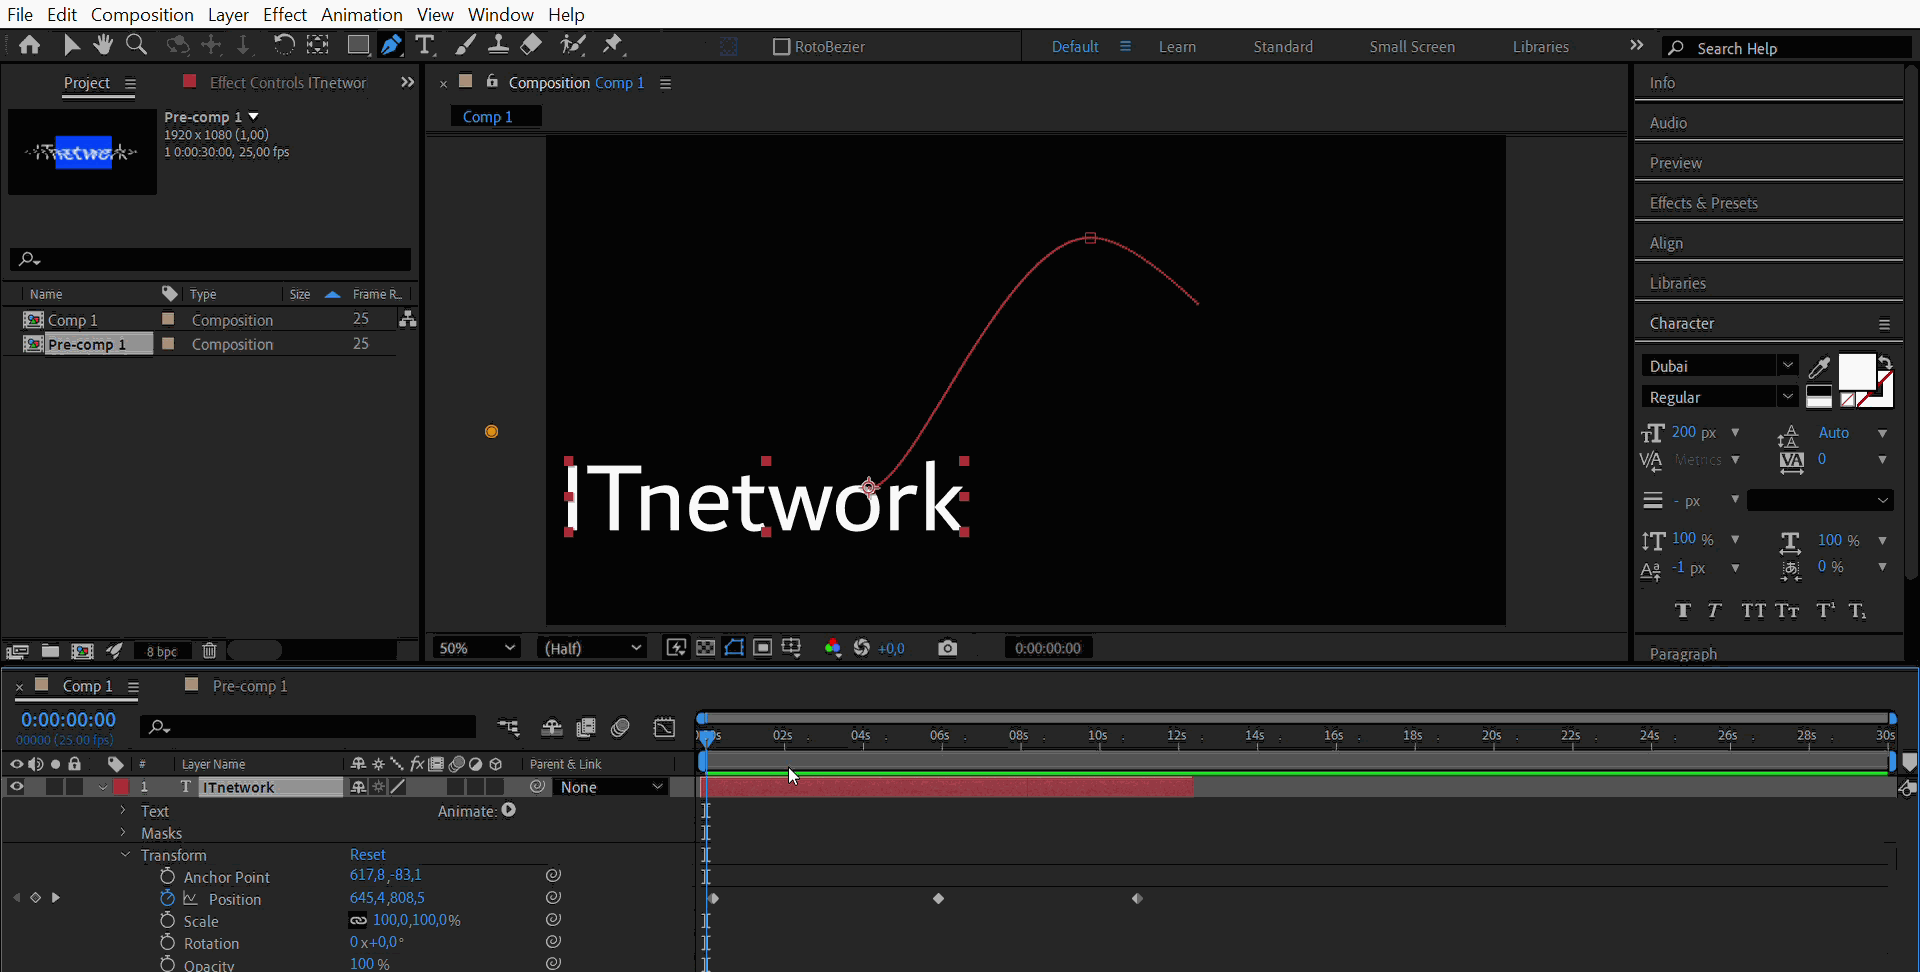The width and height of the screenshot is (1920, 972).
Task: Select the Brush tool in the toolbar
Action: click(465, 44)
